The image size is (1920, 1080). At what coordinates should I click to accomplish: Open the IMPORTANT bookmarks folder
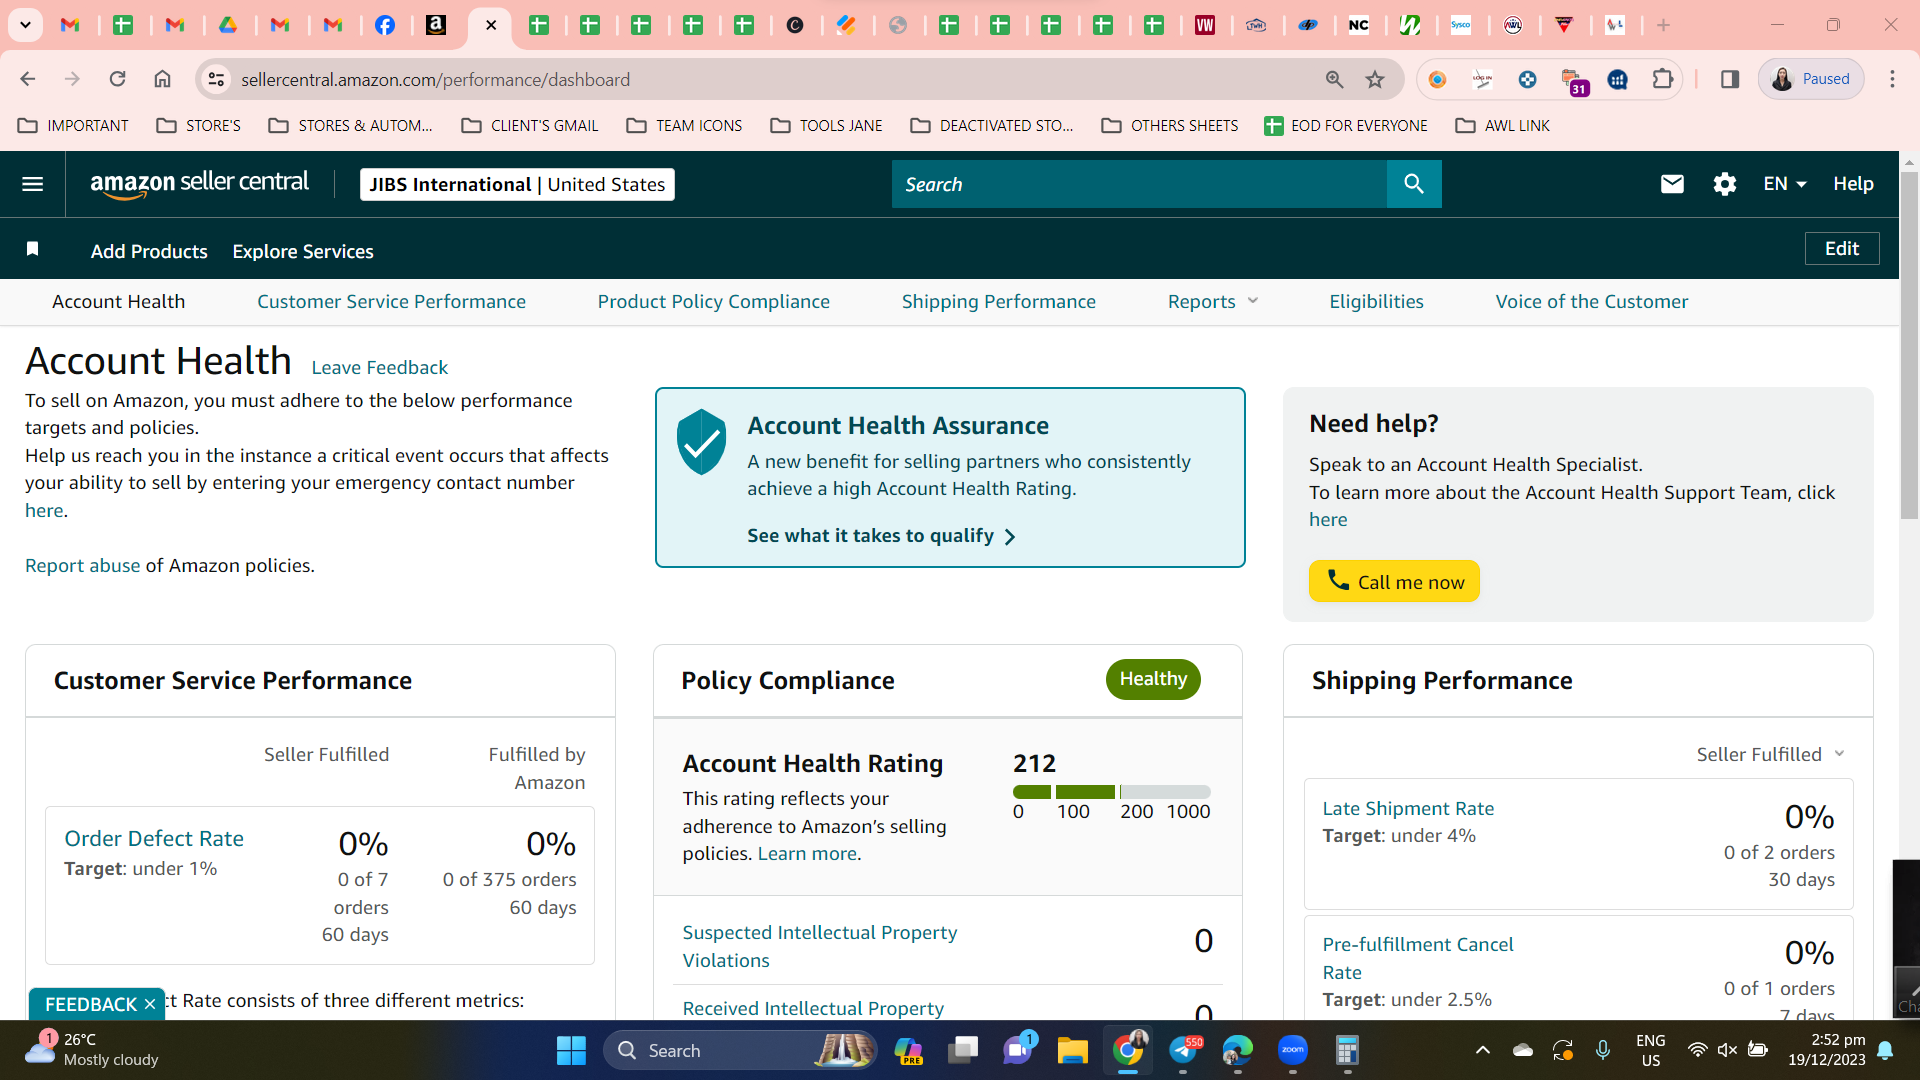pyautogui.click(x=73, y=125)
